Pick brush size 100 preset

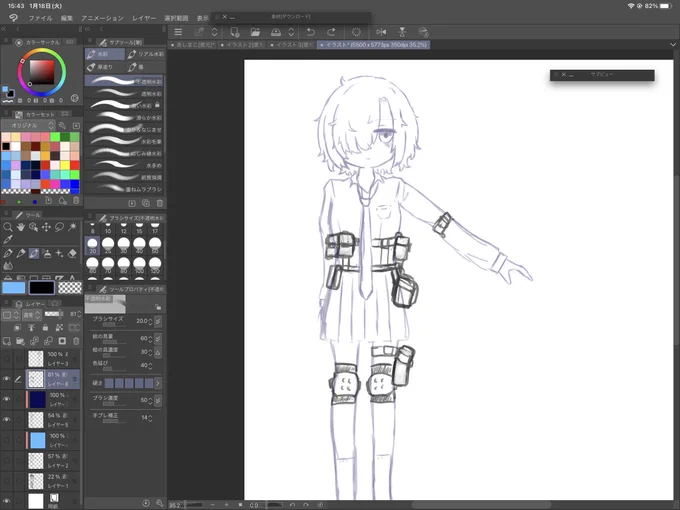point(139,265)
